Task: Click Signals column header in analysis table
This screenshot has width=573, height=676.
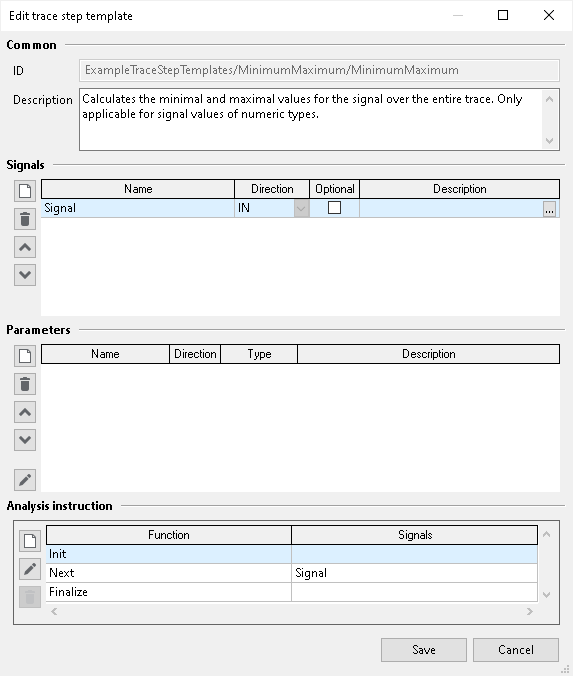Action: 415,535
